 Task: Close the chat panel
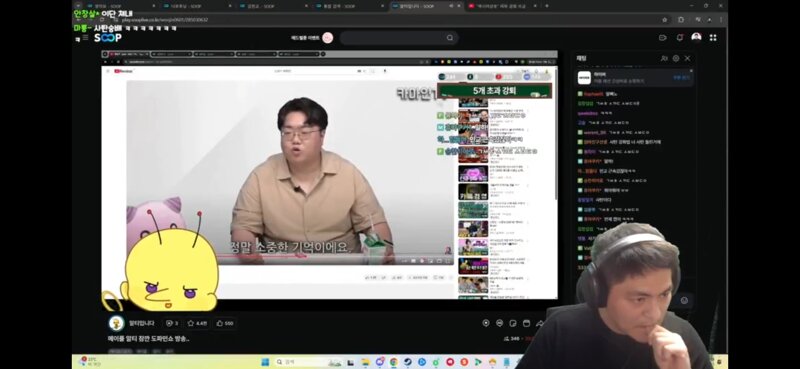(x=687, y=58)
